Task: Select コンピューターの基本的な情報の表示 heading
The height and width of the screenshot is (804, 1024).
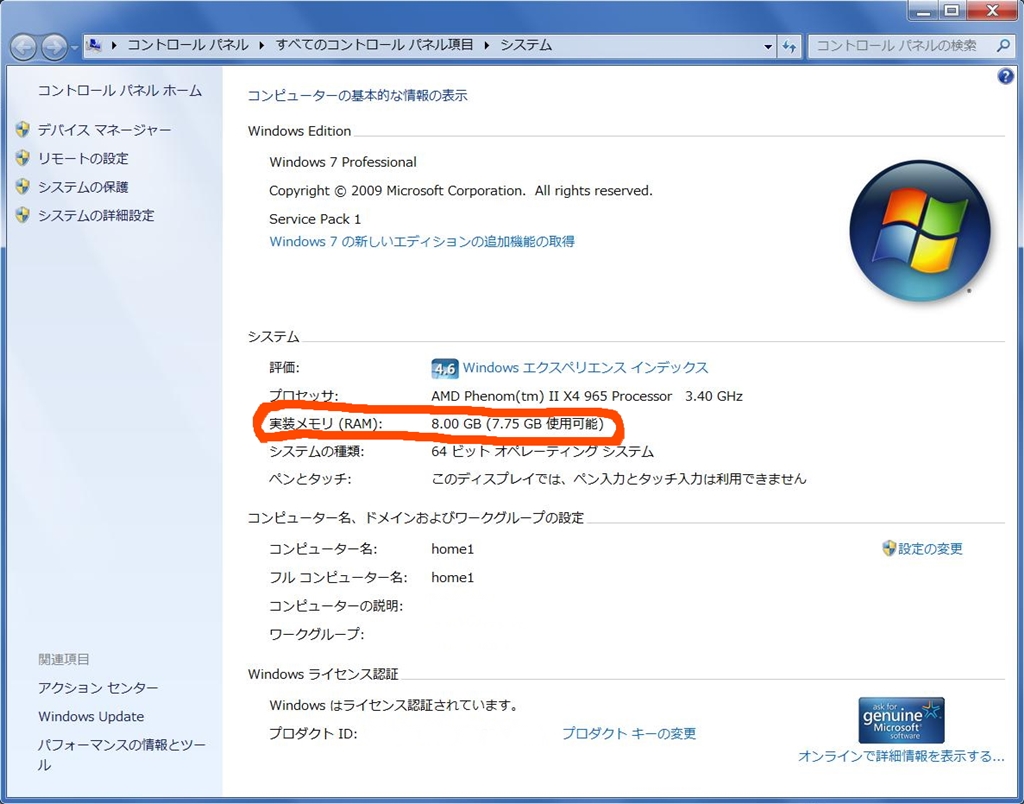Action: pos(357,95)
